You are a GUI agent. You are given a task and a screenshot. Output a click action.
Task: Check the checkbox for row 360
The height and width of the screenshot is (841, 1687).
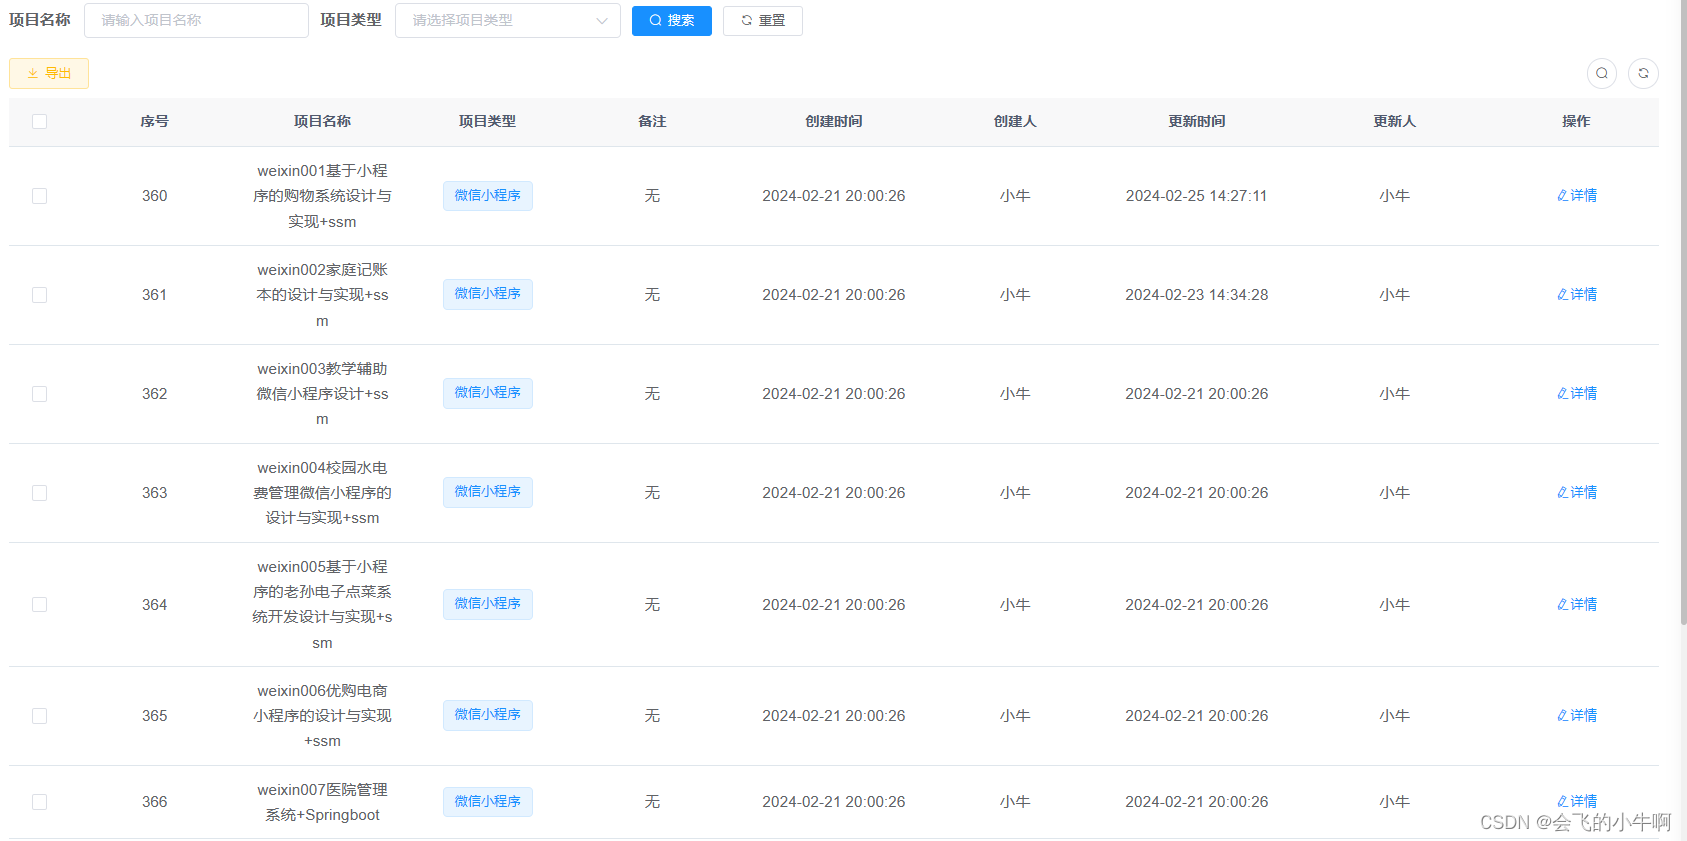pyautogui.click(x=39, y=196)
